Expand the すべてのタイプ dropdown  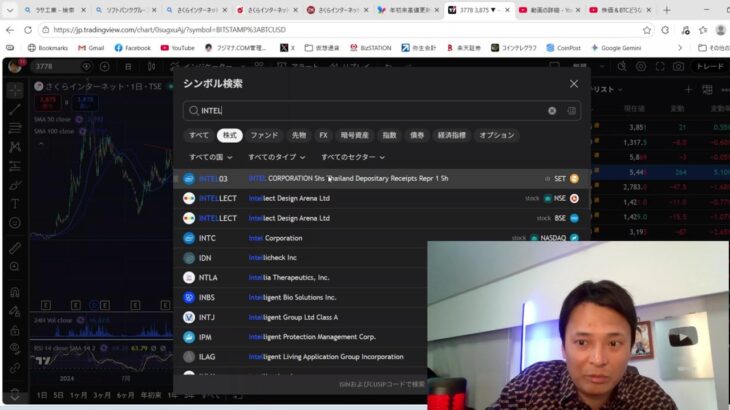pos(278,157)
